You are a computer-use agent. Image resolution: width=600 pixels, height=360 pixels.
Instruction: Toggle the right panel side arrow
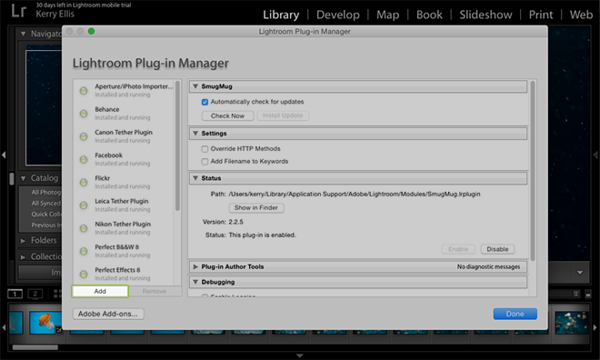click(x=595, y=155)
